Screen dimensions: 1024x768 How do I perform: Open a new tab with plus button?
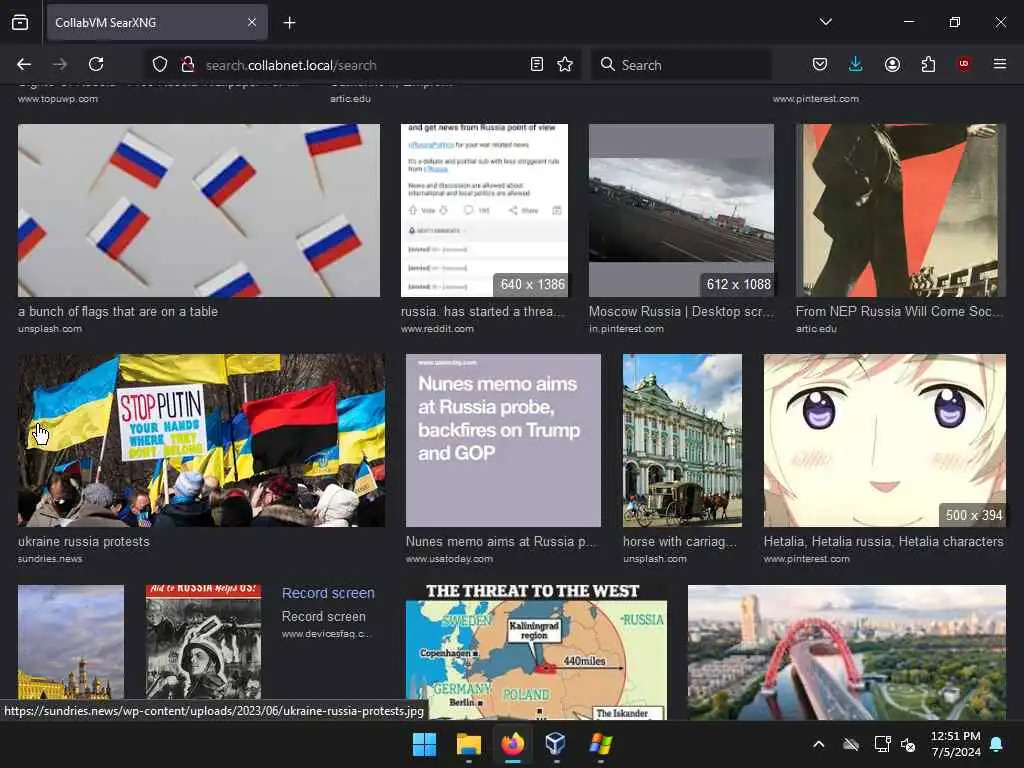[x=289, y=23]
